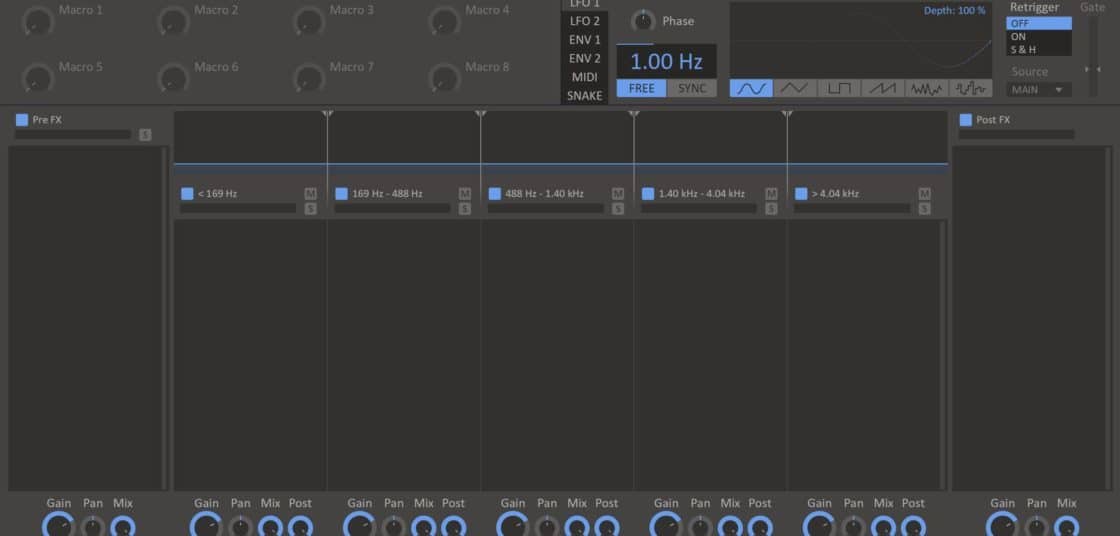This screenshot has height=536, width=1120.
Task: Click the Pre FX Pan knob
Action: pyautogui.click(x=93, y=527)
